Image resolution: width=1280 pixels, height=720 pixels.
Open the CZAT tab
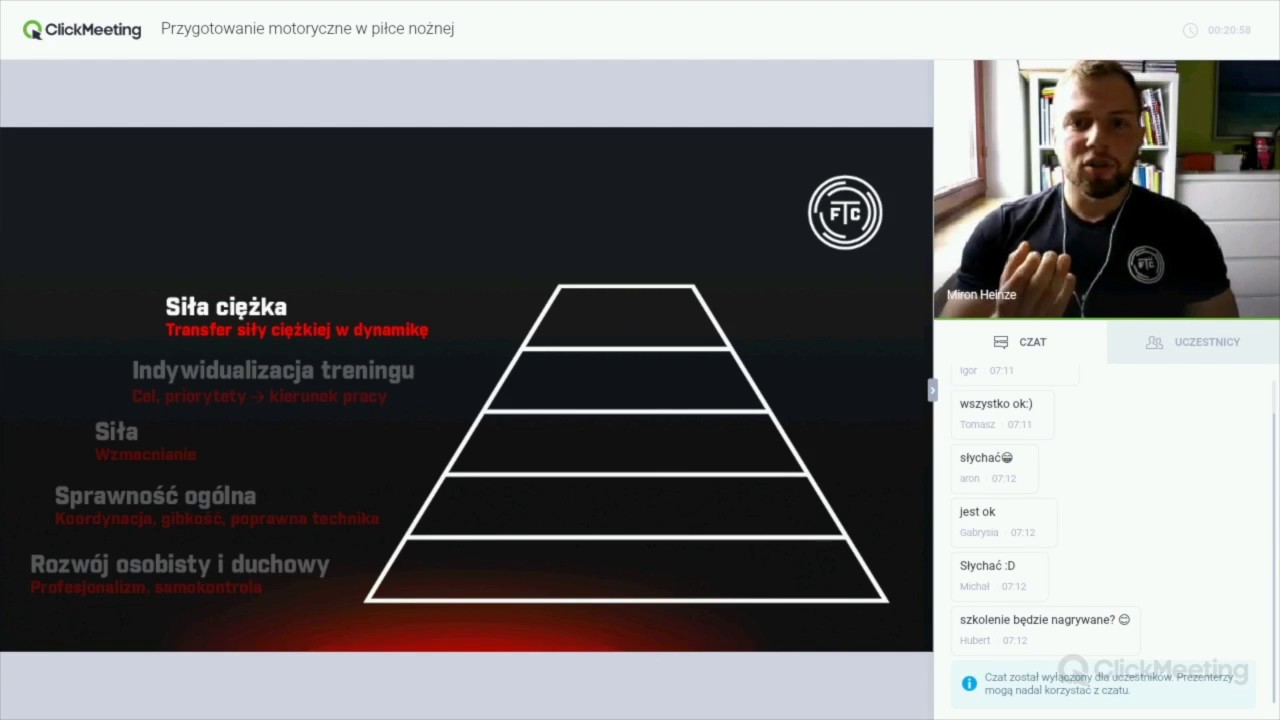[x=1020, y=342]
